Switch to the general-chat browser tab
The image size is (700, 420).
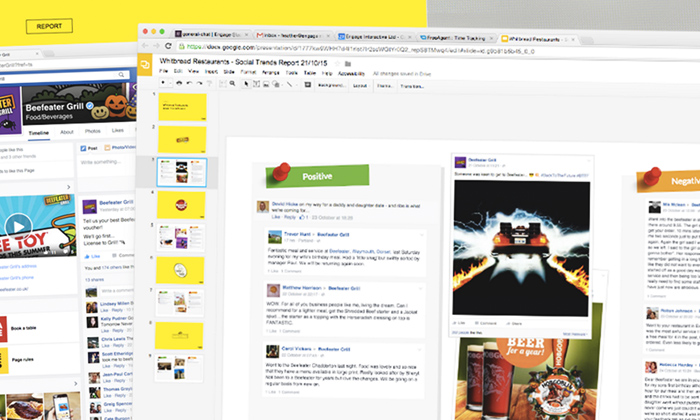(x=211, y=34)
